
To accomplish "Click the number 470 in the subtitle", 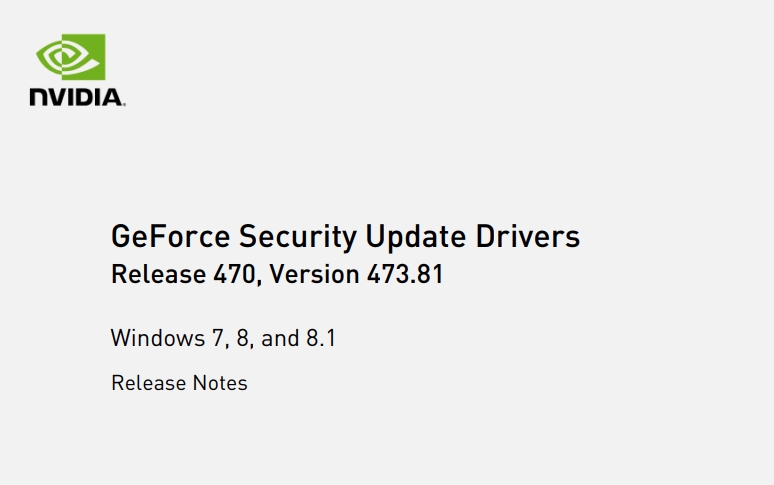I will [234, 274].
